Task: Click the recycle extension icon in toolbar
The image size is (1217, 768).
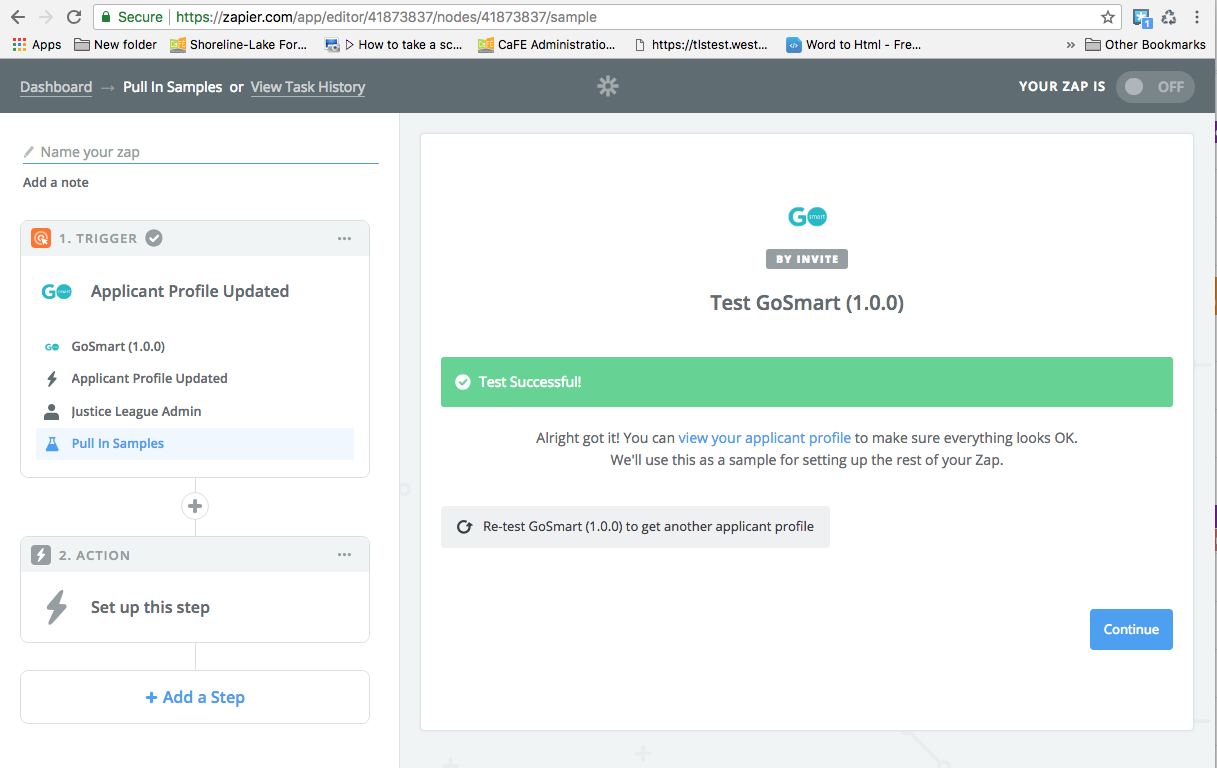Action: 1169,17
